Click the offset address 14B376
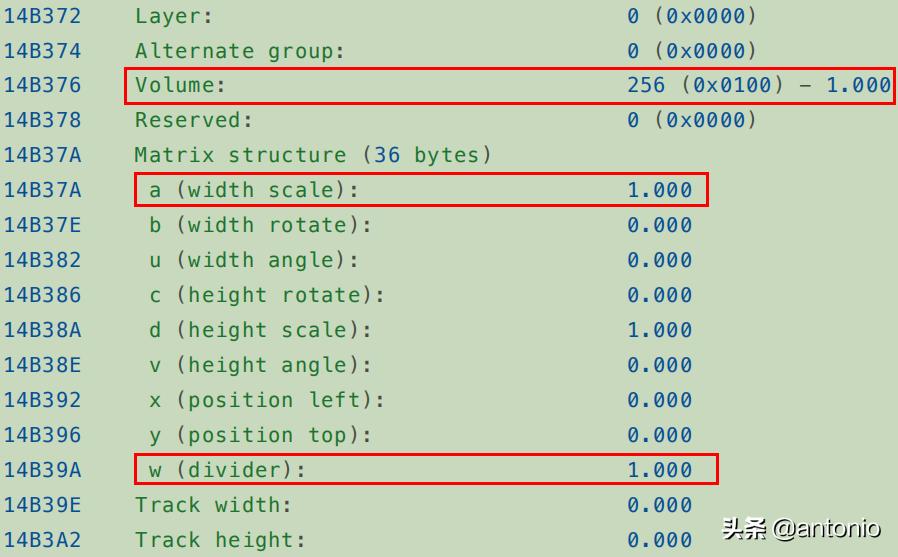The height and width of the screenshot is (557, 898). [42, 85]
